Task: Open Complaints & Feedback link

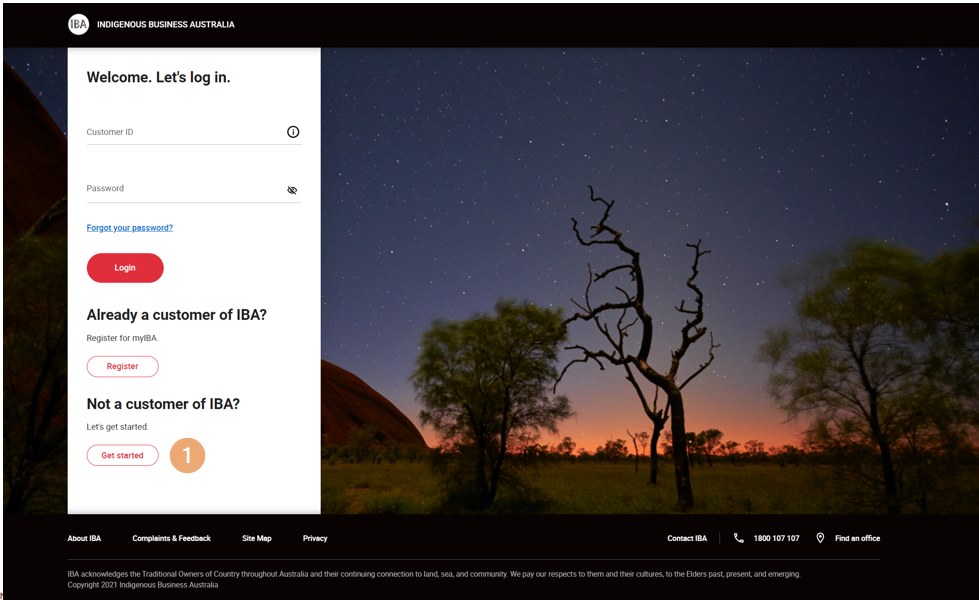Action: pos(171,538)
